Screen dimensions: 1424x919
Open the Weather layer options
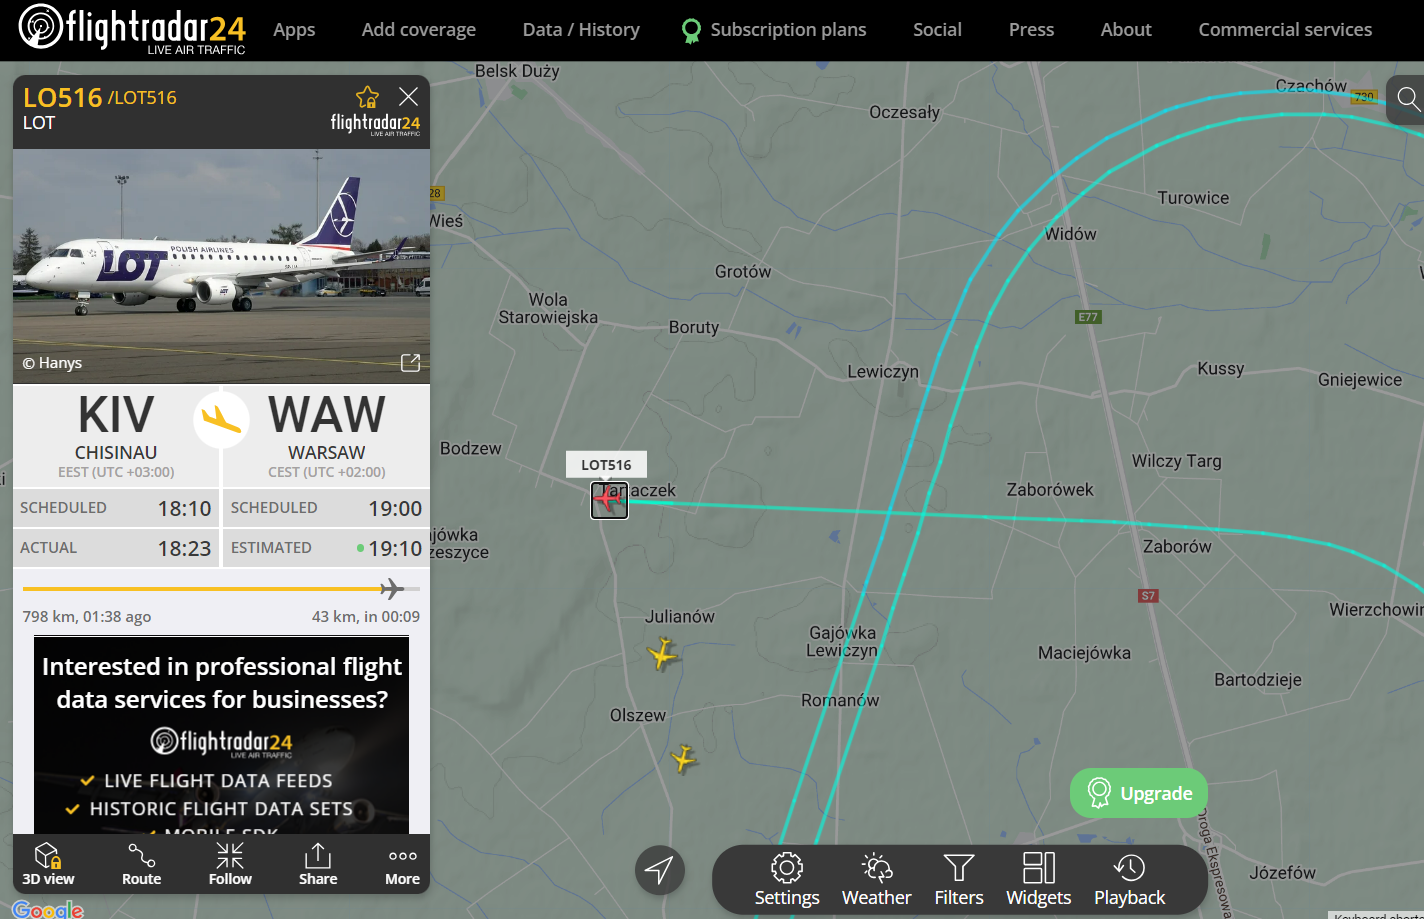coord(876,879)
